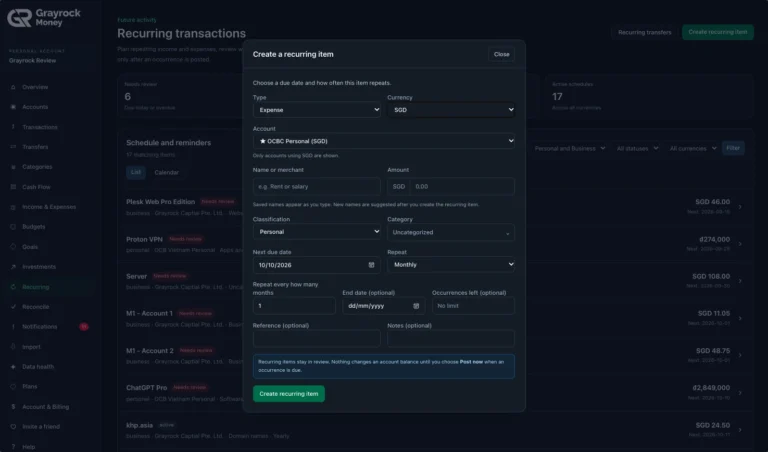The image size is (768, 452).
Task: Click the Income & Expenses sidebar icon
Action: (x=13, y=207)
